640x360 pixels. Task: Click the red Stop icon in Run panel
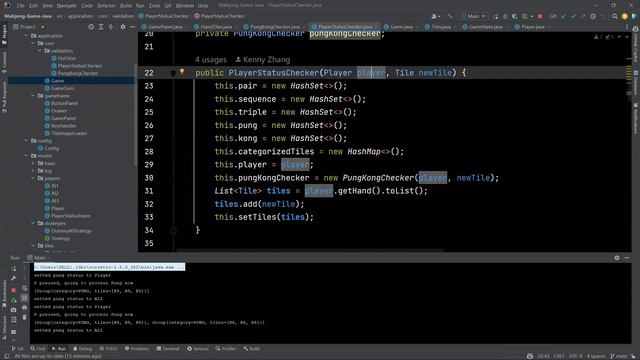click(13, 290)
